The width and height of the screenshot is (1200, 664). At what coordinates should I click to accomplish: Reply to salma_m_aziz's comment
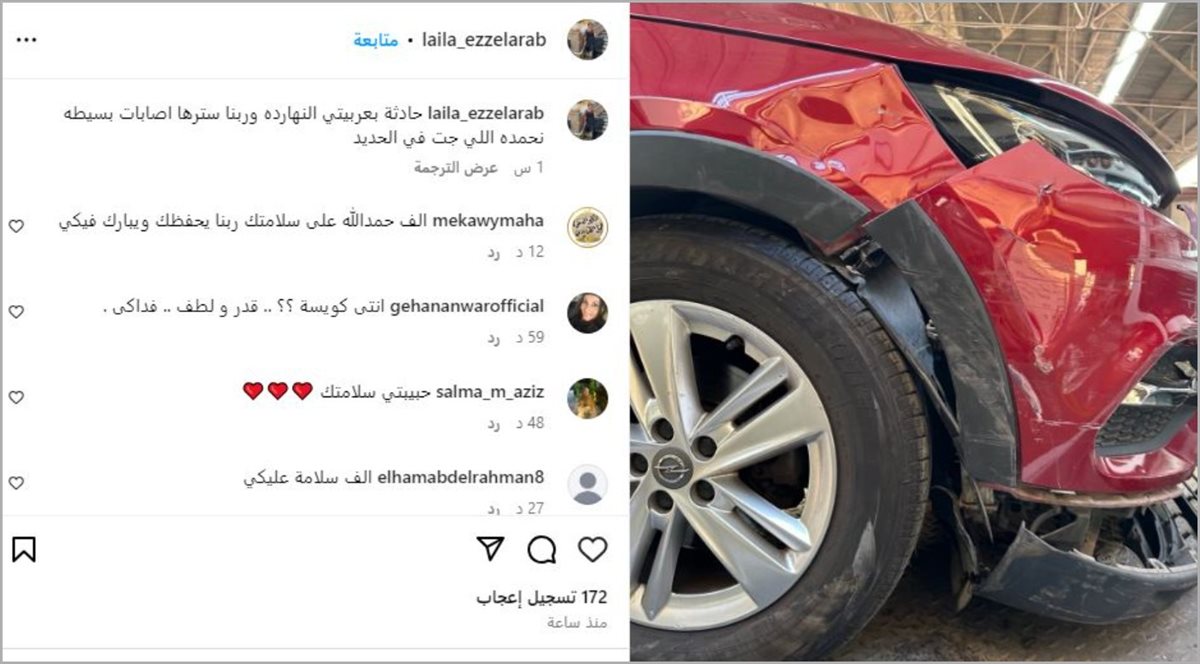coord(493,423)
